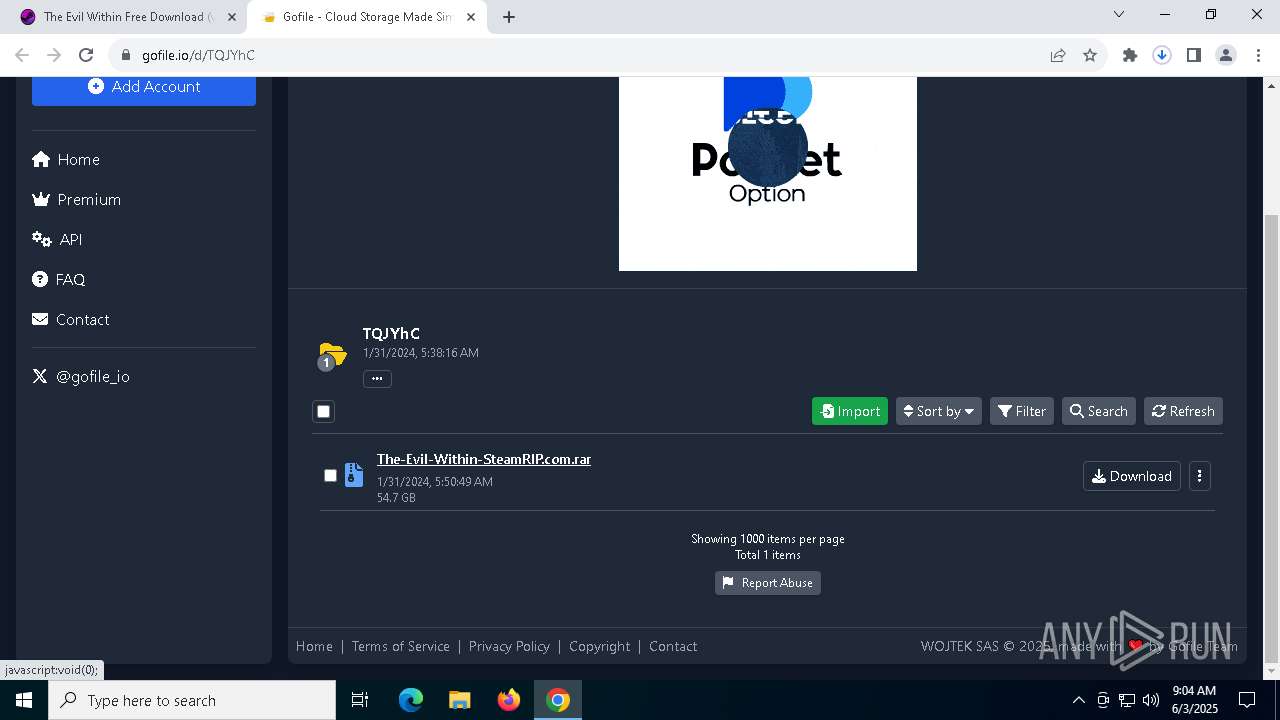Open Home in the sidebar
1280x720 pixels.
point(66,160)
